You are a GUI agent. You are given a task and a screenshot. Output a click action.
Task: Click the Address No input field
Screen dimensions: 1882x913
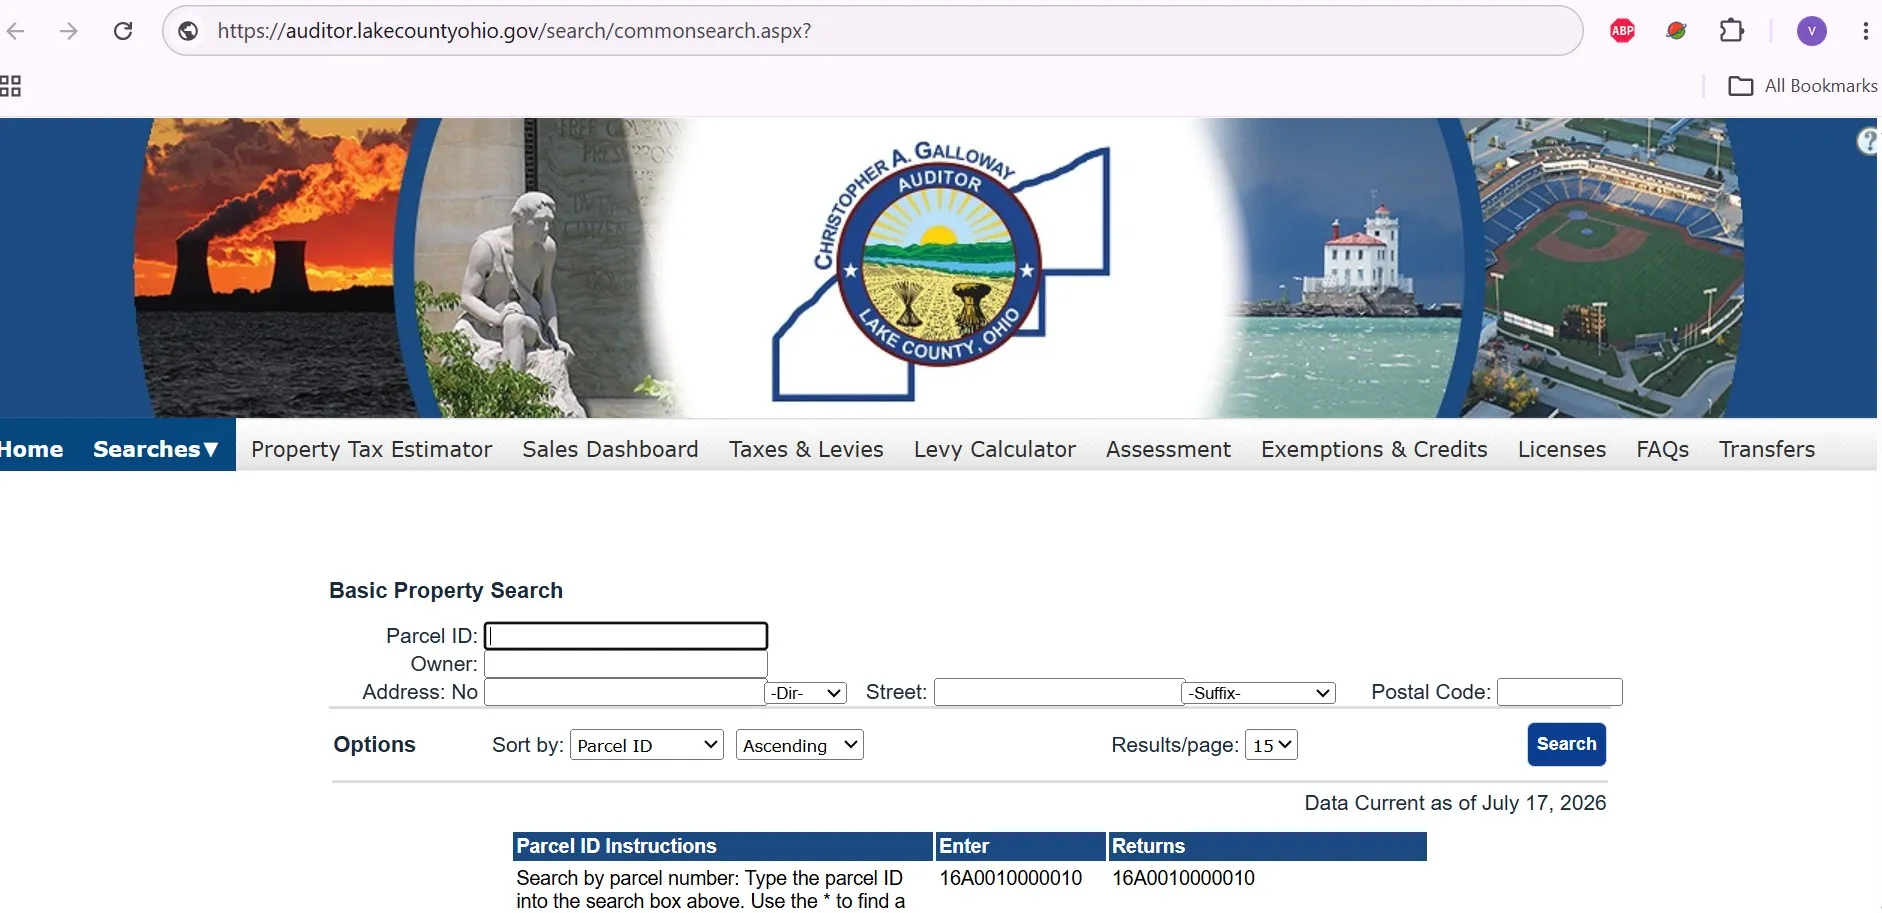[x=625, y=692]
